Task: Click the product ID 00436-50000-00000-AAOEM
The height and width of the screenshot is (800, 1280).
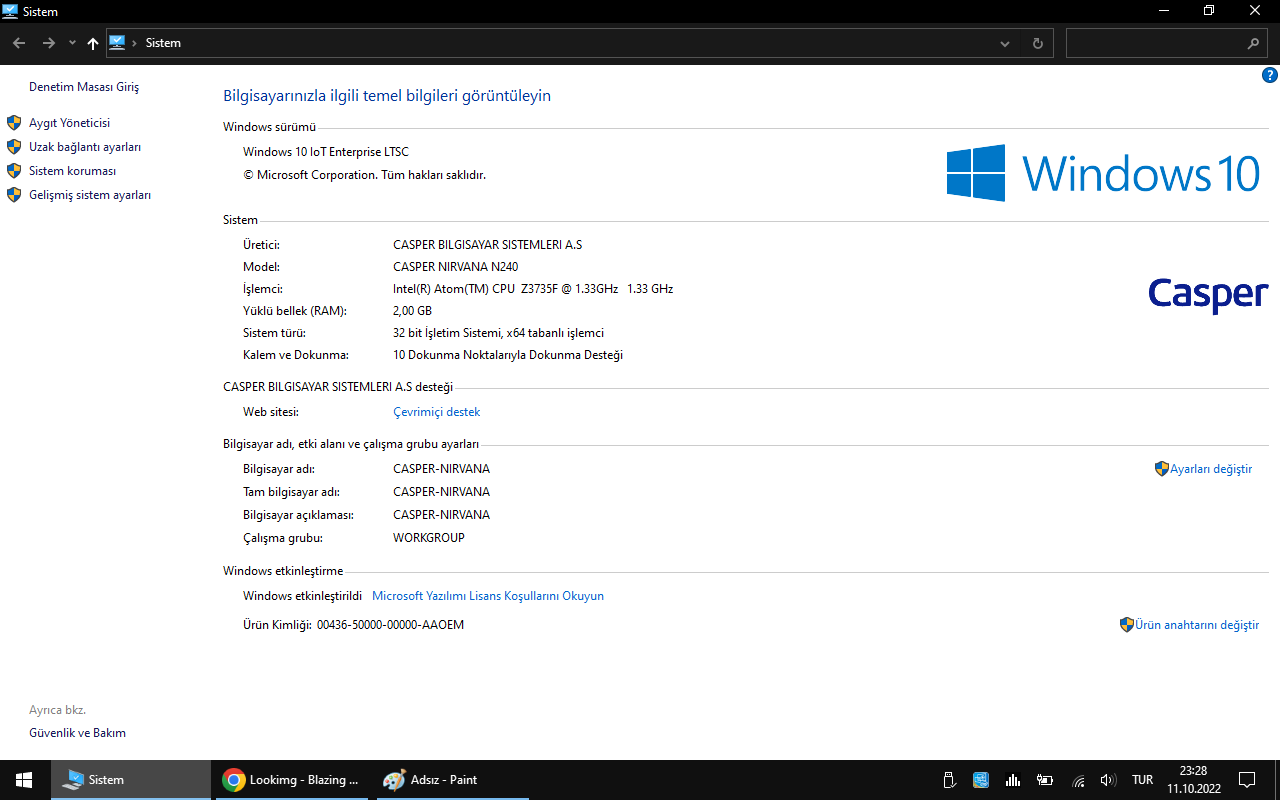Action: click(x=390, y=625)
